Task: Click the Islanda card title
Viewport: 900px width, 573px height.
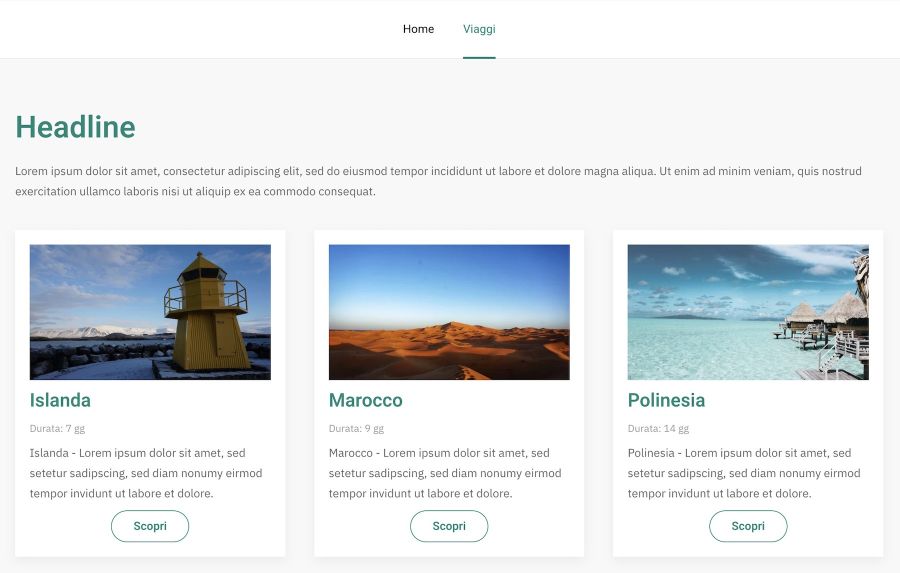Action: click(x=60, y=400)
